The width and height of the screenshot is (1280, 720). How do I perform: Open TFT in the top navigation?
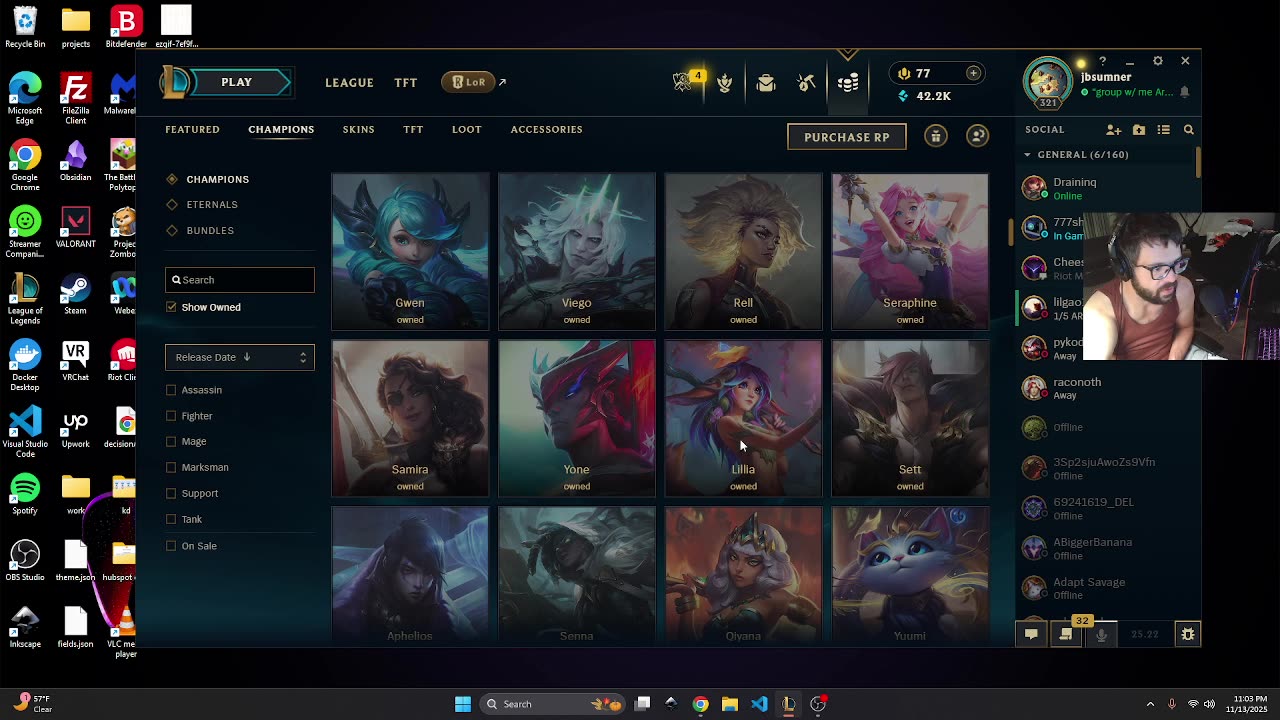point(405,83)
